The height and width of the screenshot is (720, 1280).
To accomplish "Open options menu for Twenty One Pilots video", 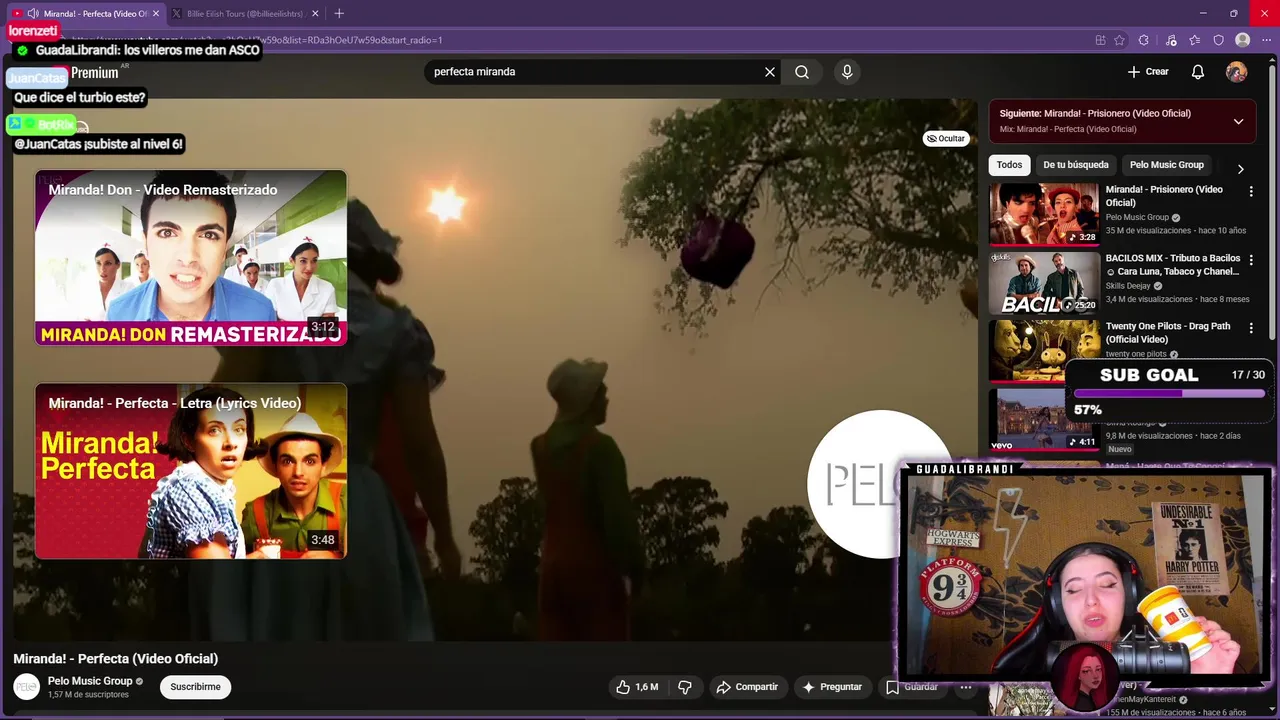I will tap(1251, 328).
